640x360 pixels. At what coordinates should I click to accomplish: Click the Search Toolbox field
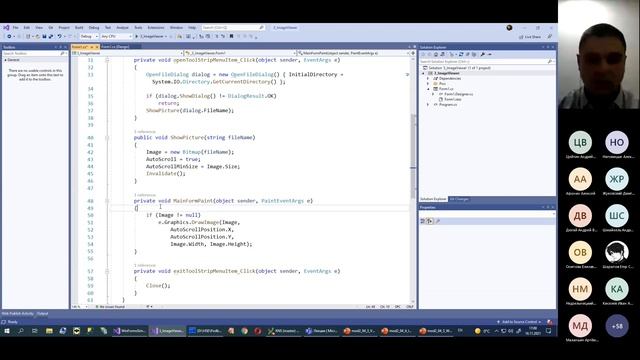point(33,53)
